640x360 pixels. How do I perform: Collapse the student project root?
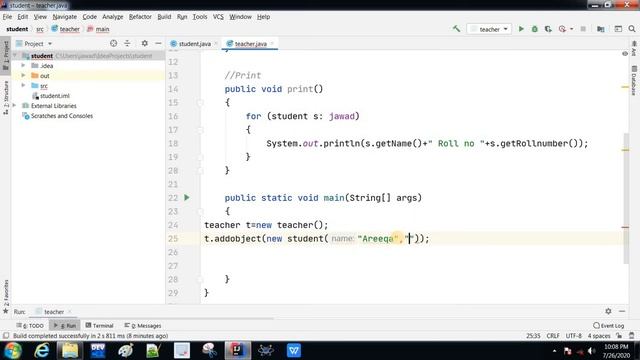pos(15,56)
